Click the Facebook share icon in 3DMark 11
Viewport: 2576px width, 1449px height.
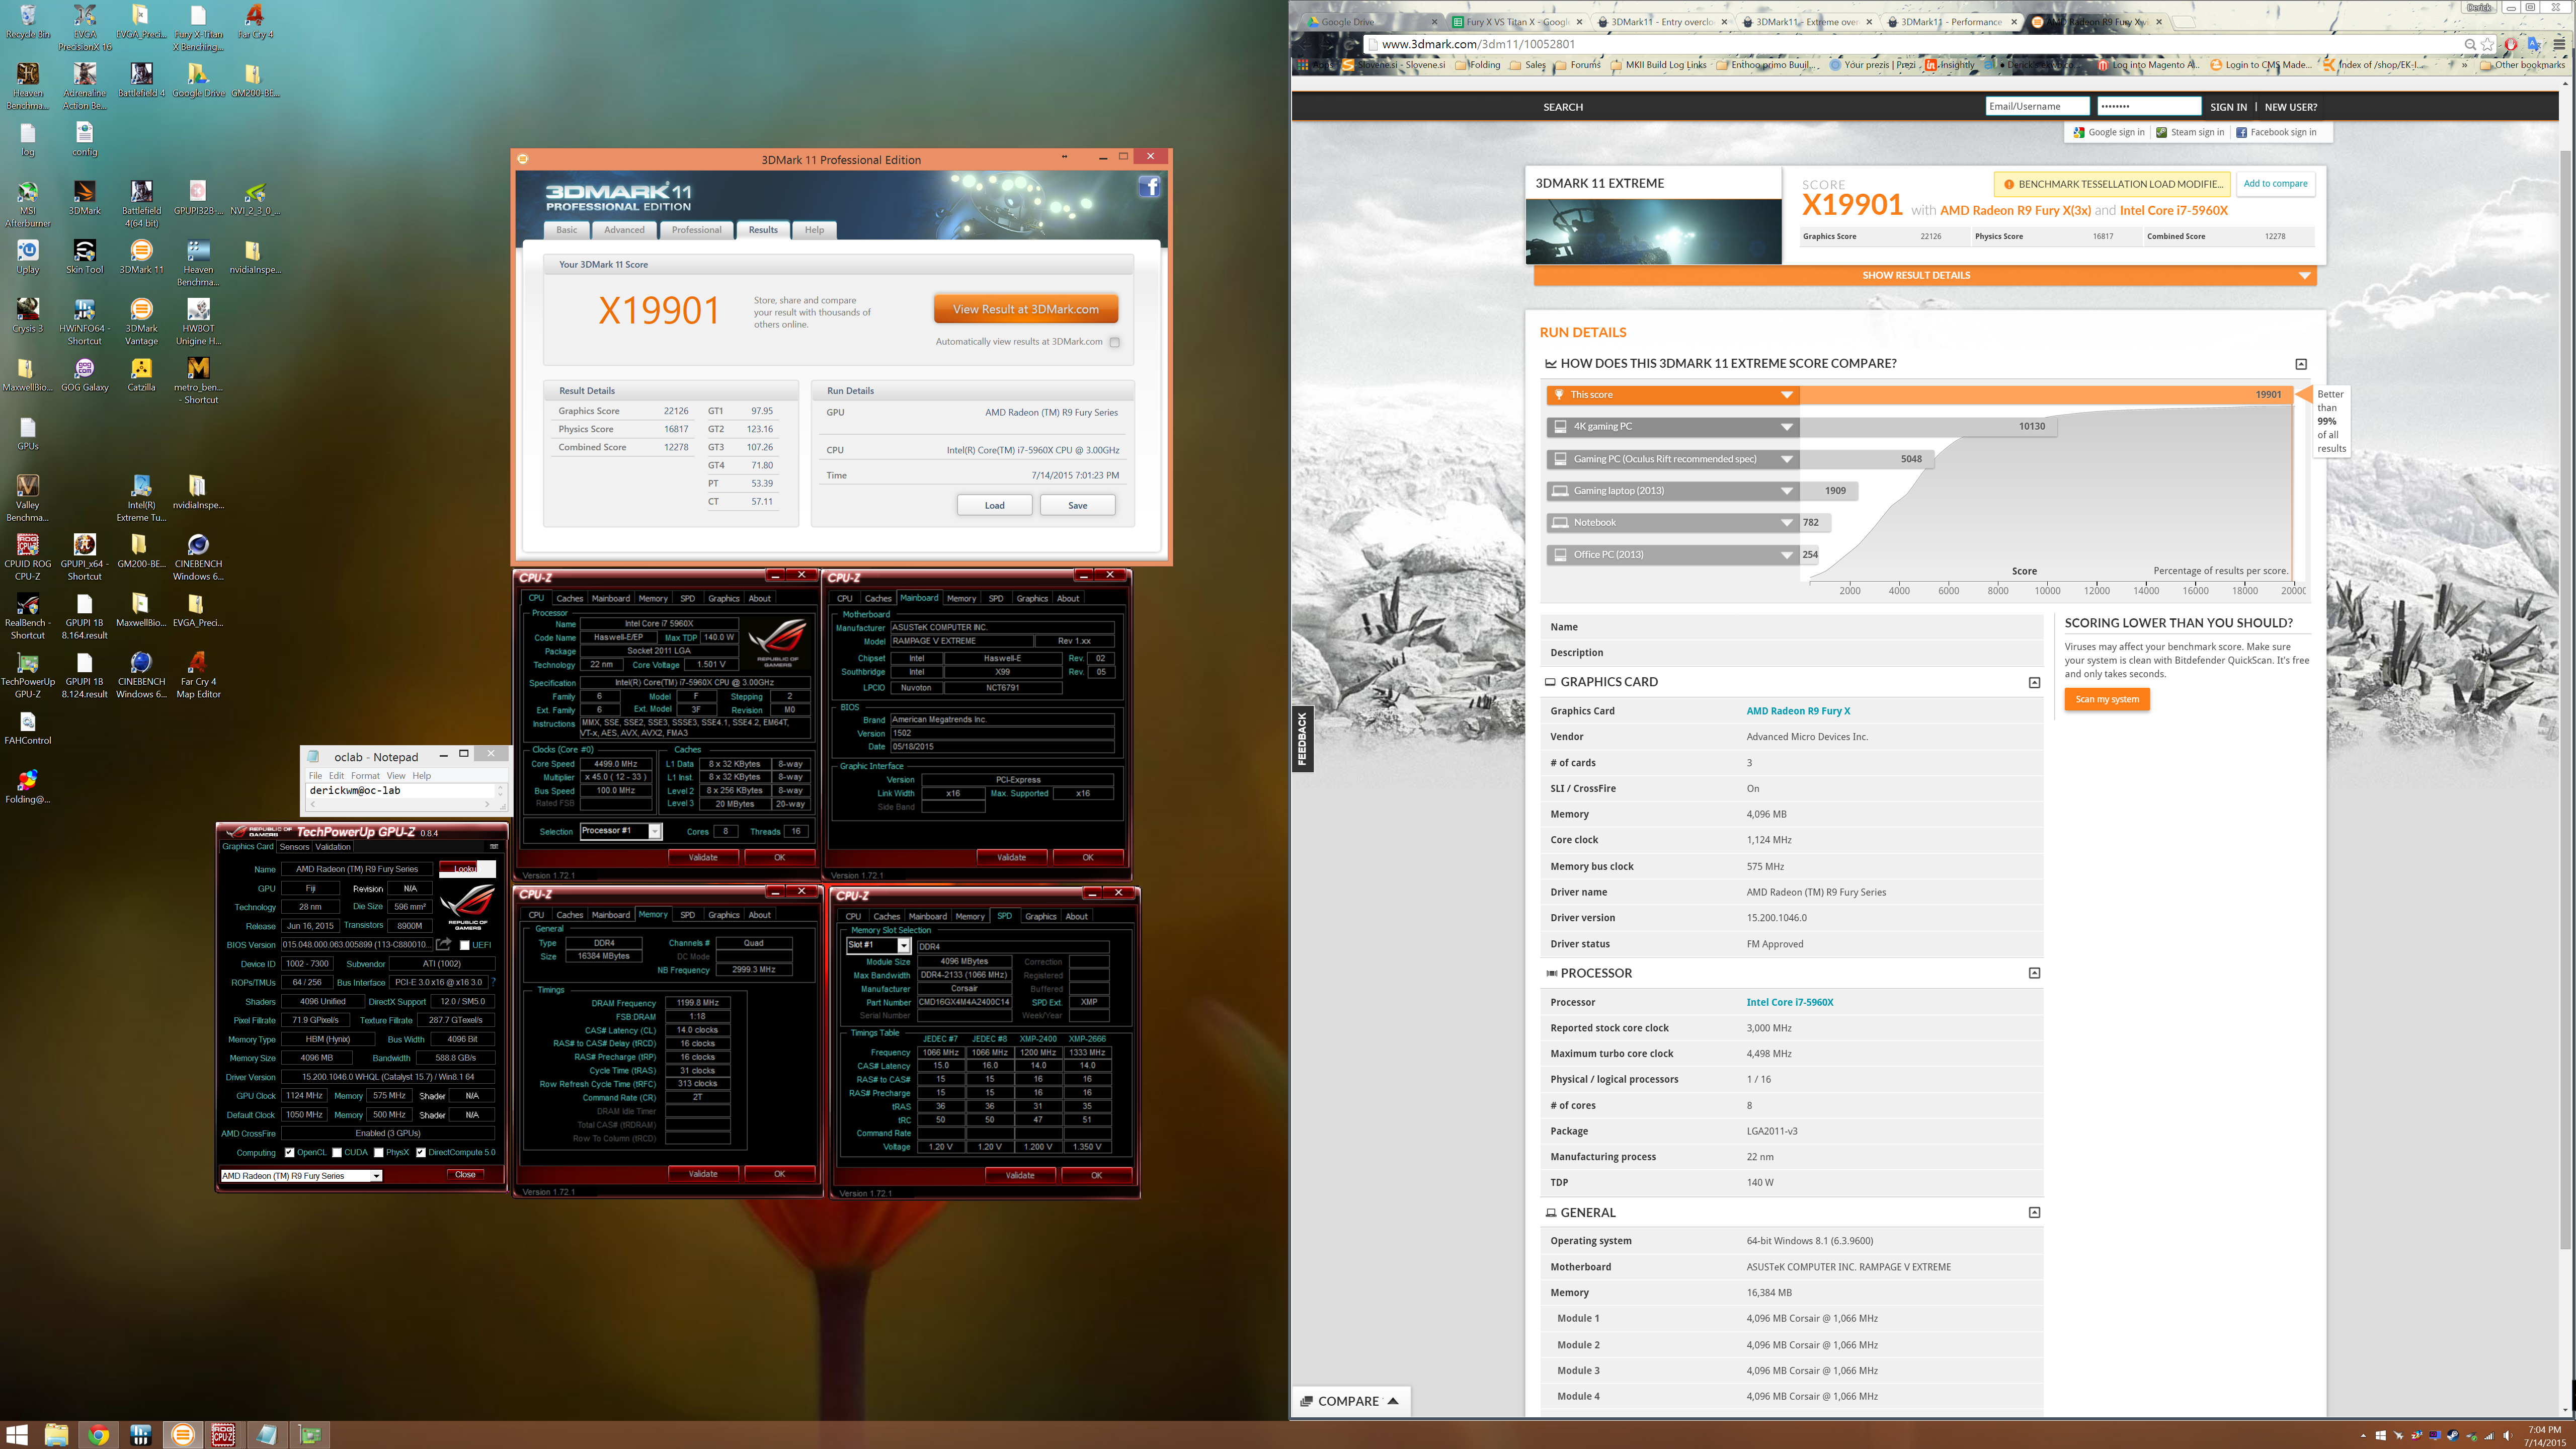click(1149, 187)
